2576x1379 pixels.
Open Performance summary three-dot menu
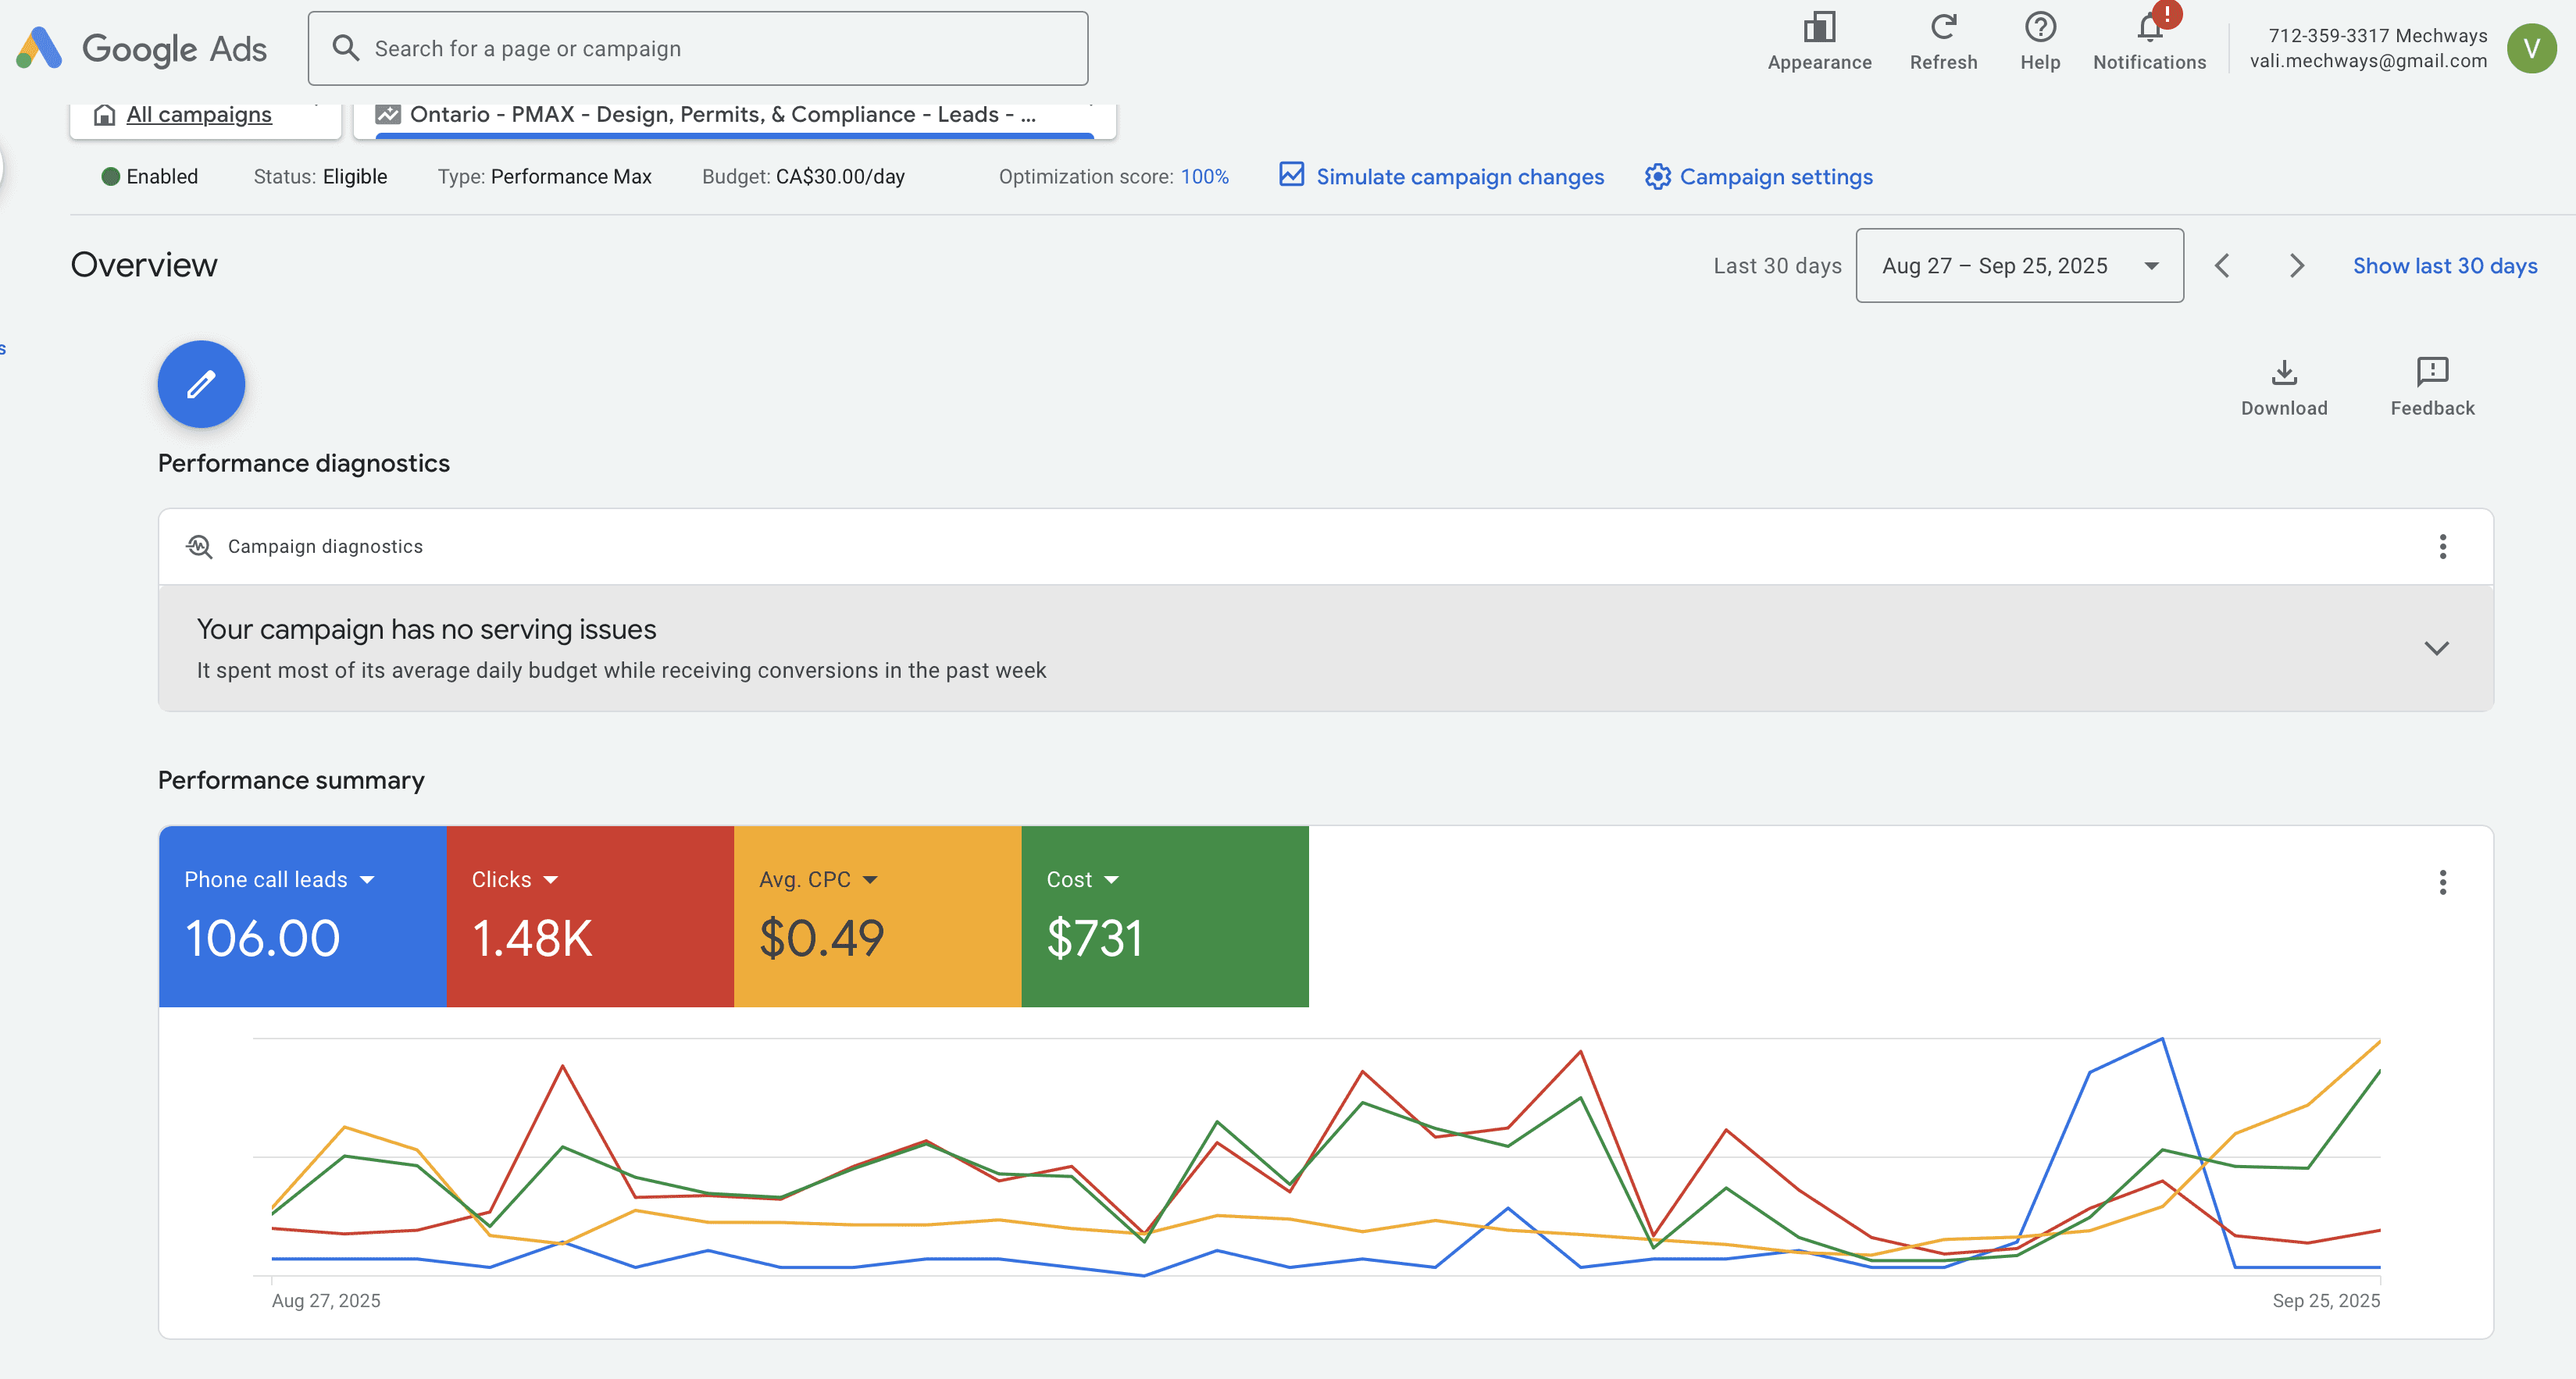[2442, 882]
